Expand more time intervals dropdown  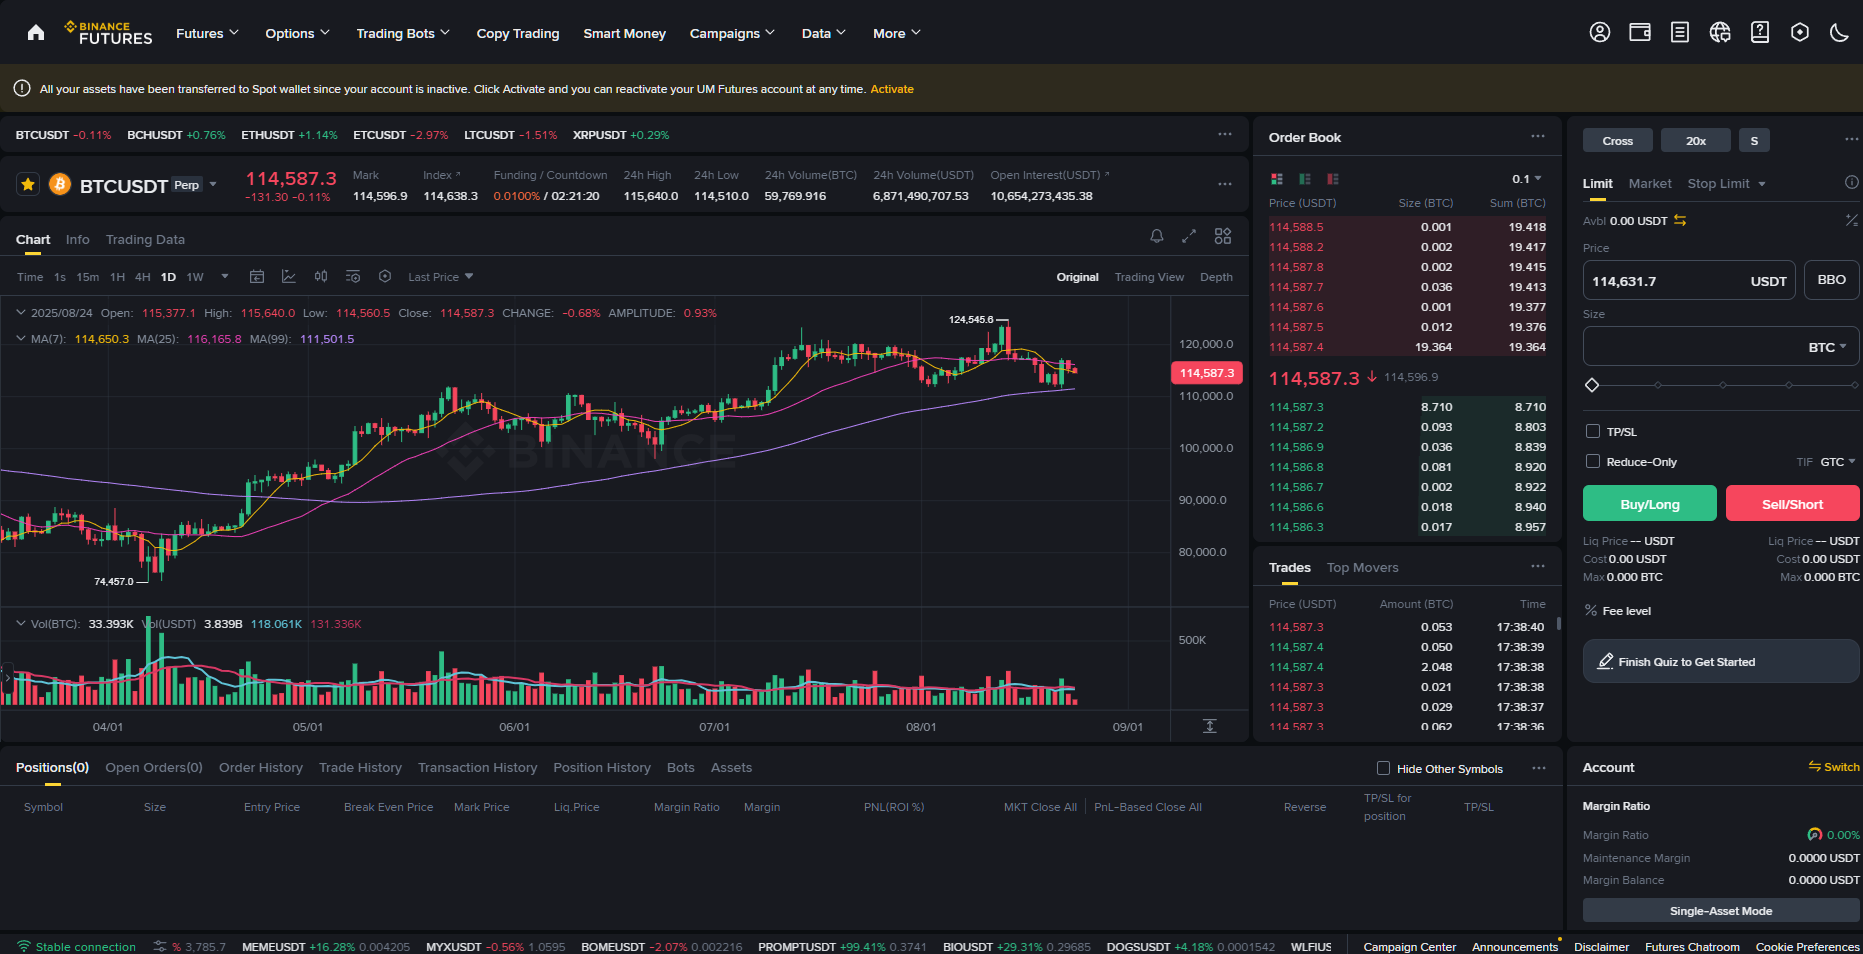tap(225, 277)
